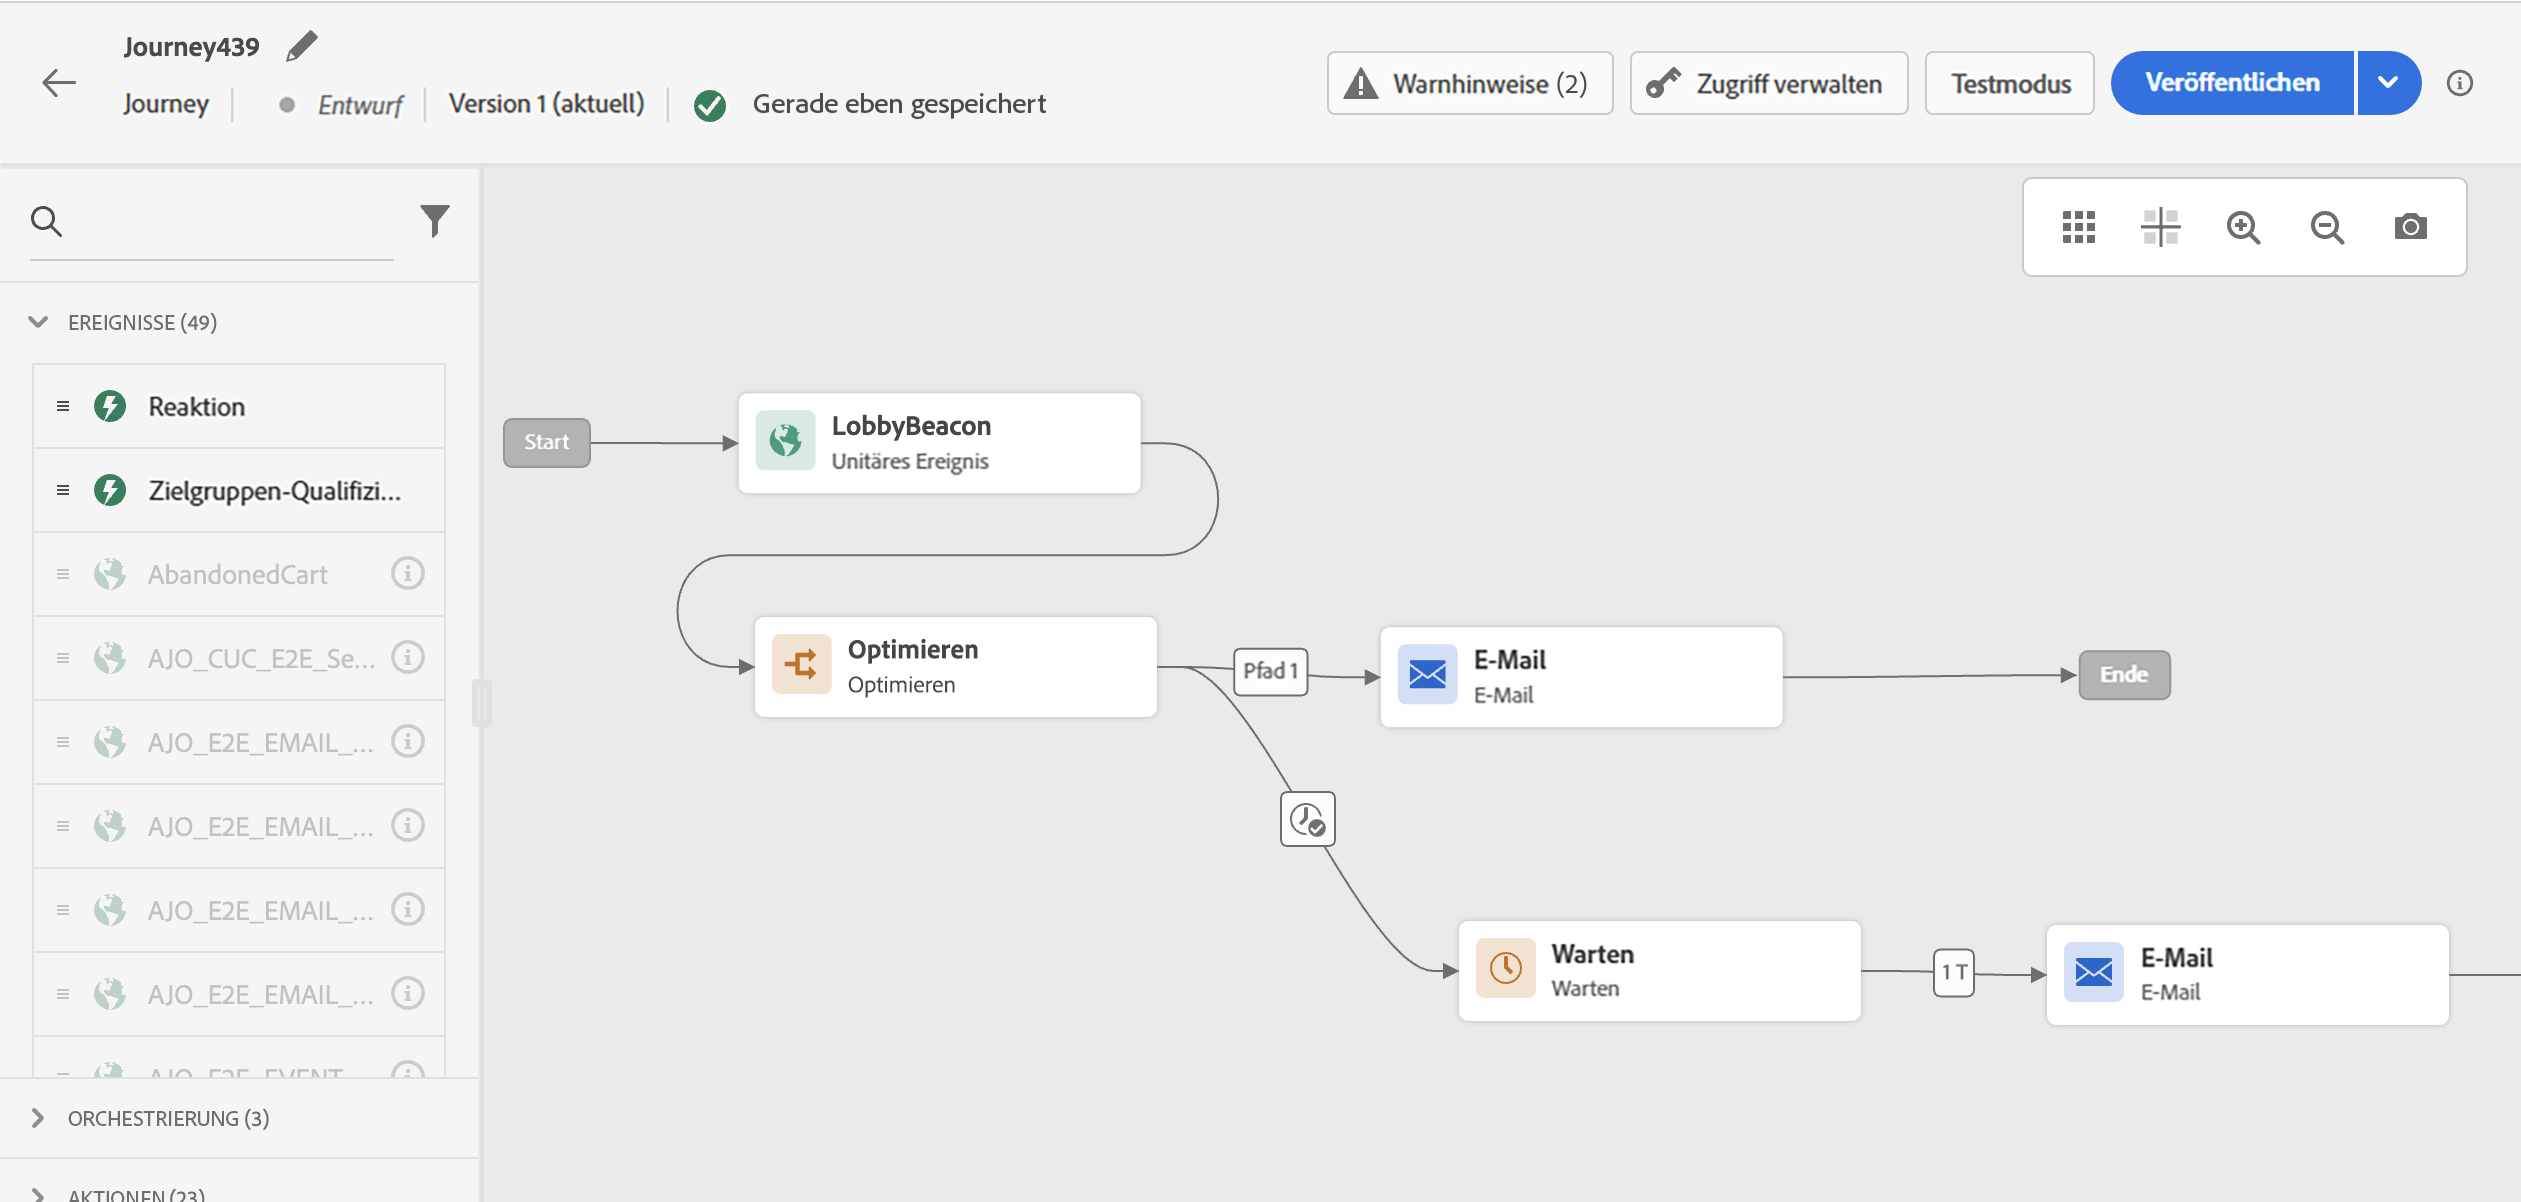The height and width of the screenshot is (1202, 2521).
Task: Click the Testmodus button
Action: tap(2009, 83)
